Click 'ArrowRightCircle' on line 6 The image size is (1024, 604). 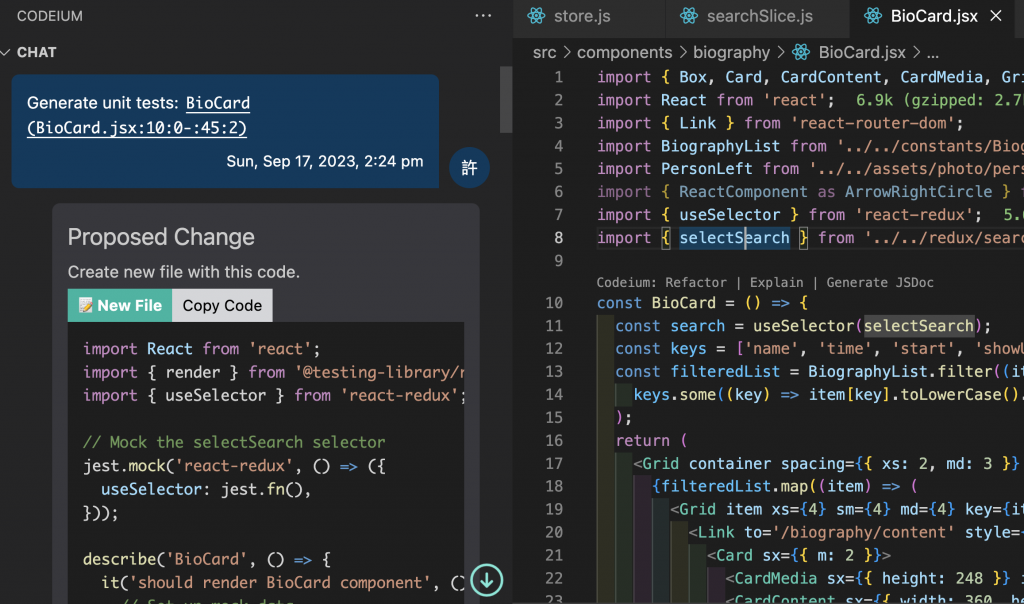[918, 192]
